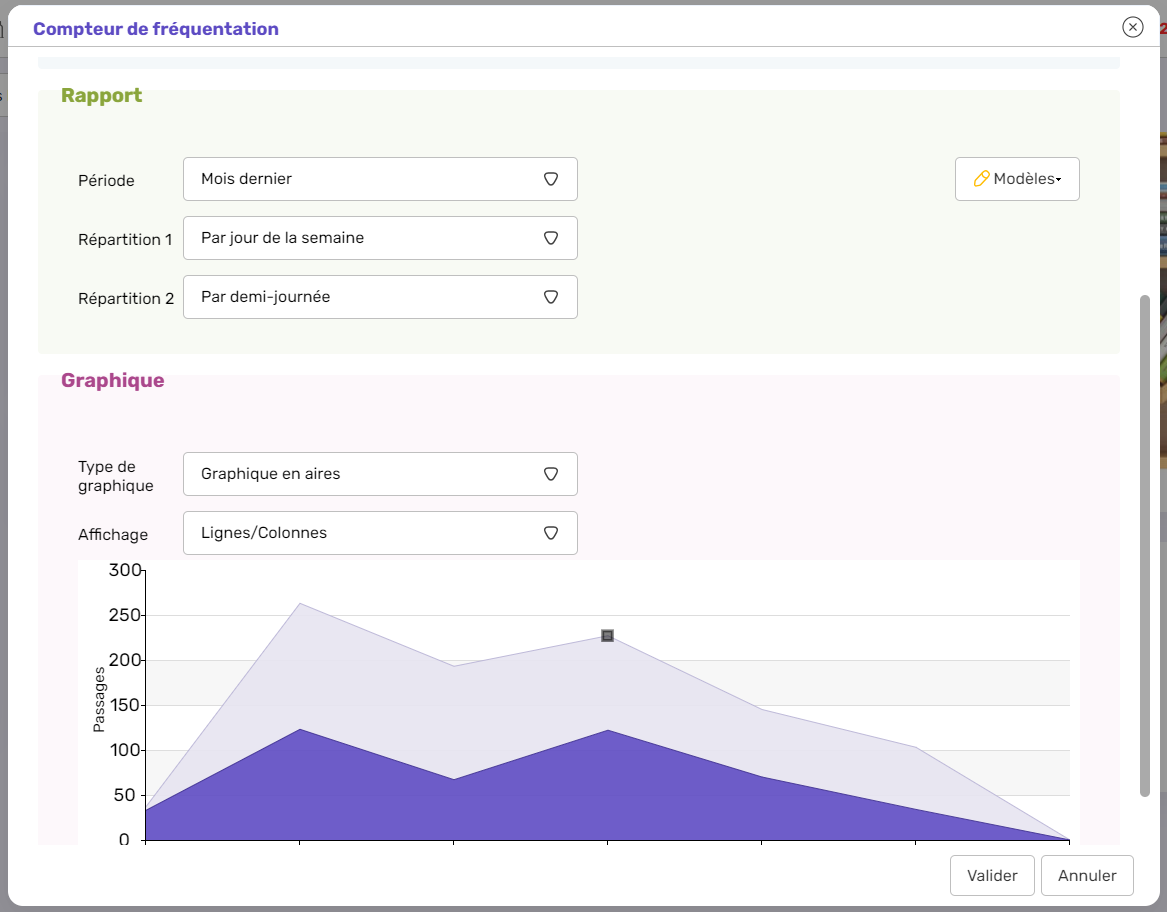This screenshot has width=1167, height=912.
Task: Click the Affichage field's arrow icon
Action: click(550, 533)
